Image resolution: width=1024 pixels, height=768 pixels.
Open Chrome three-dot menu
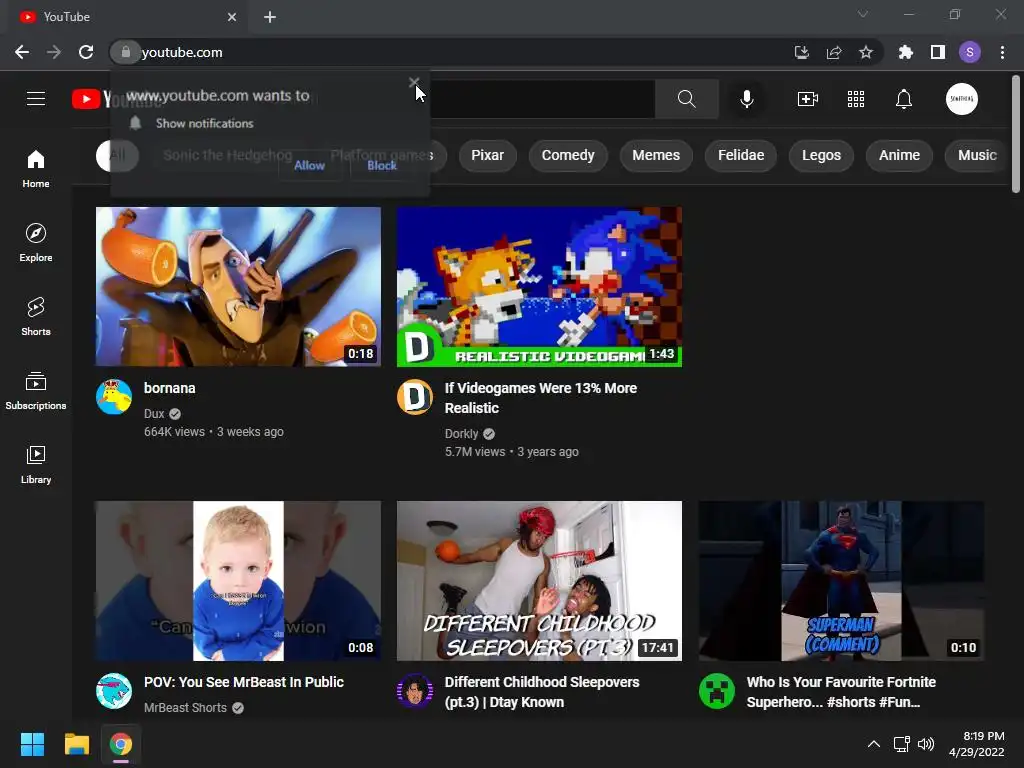pyautogui.click(x=1002, y=52)
